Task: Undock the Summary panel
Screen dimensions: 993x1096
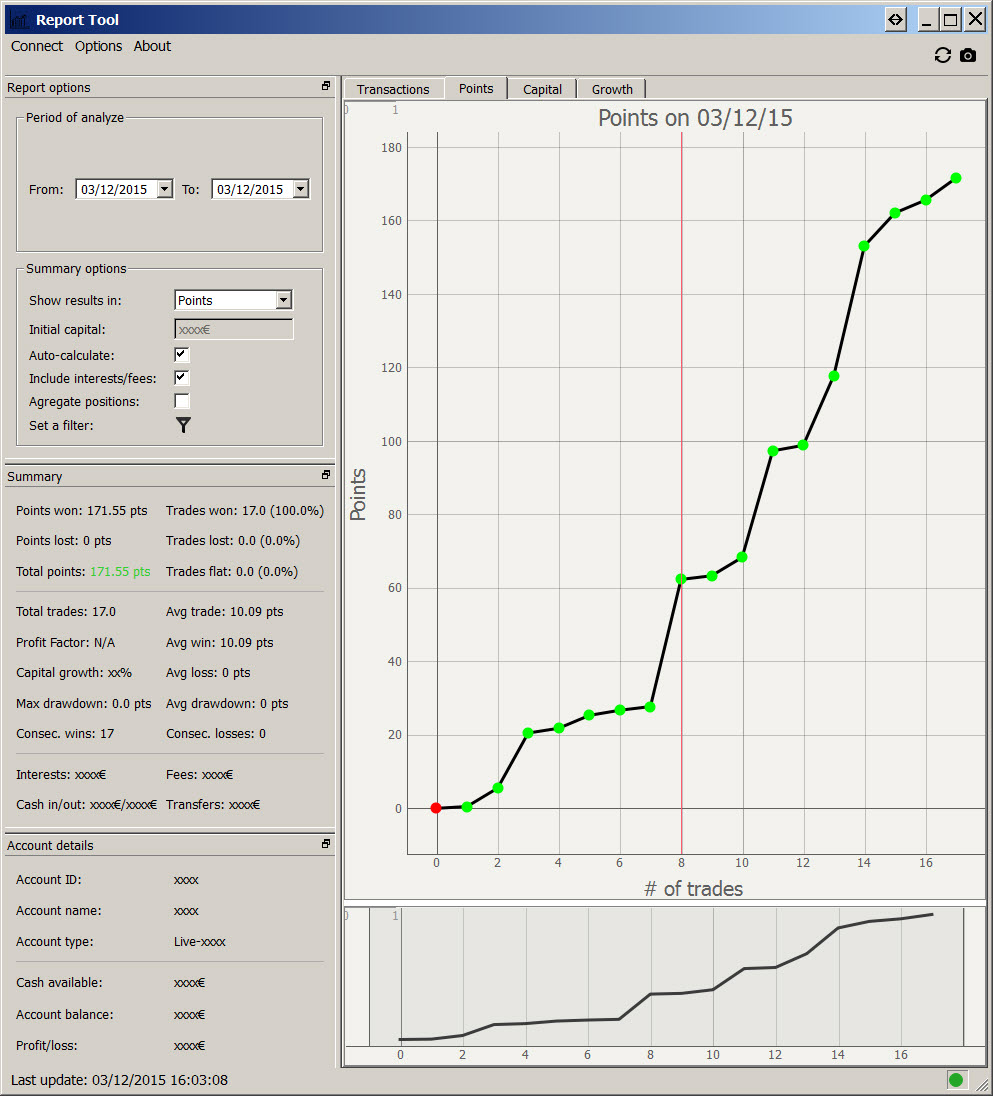Action: click(326, 475)
